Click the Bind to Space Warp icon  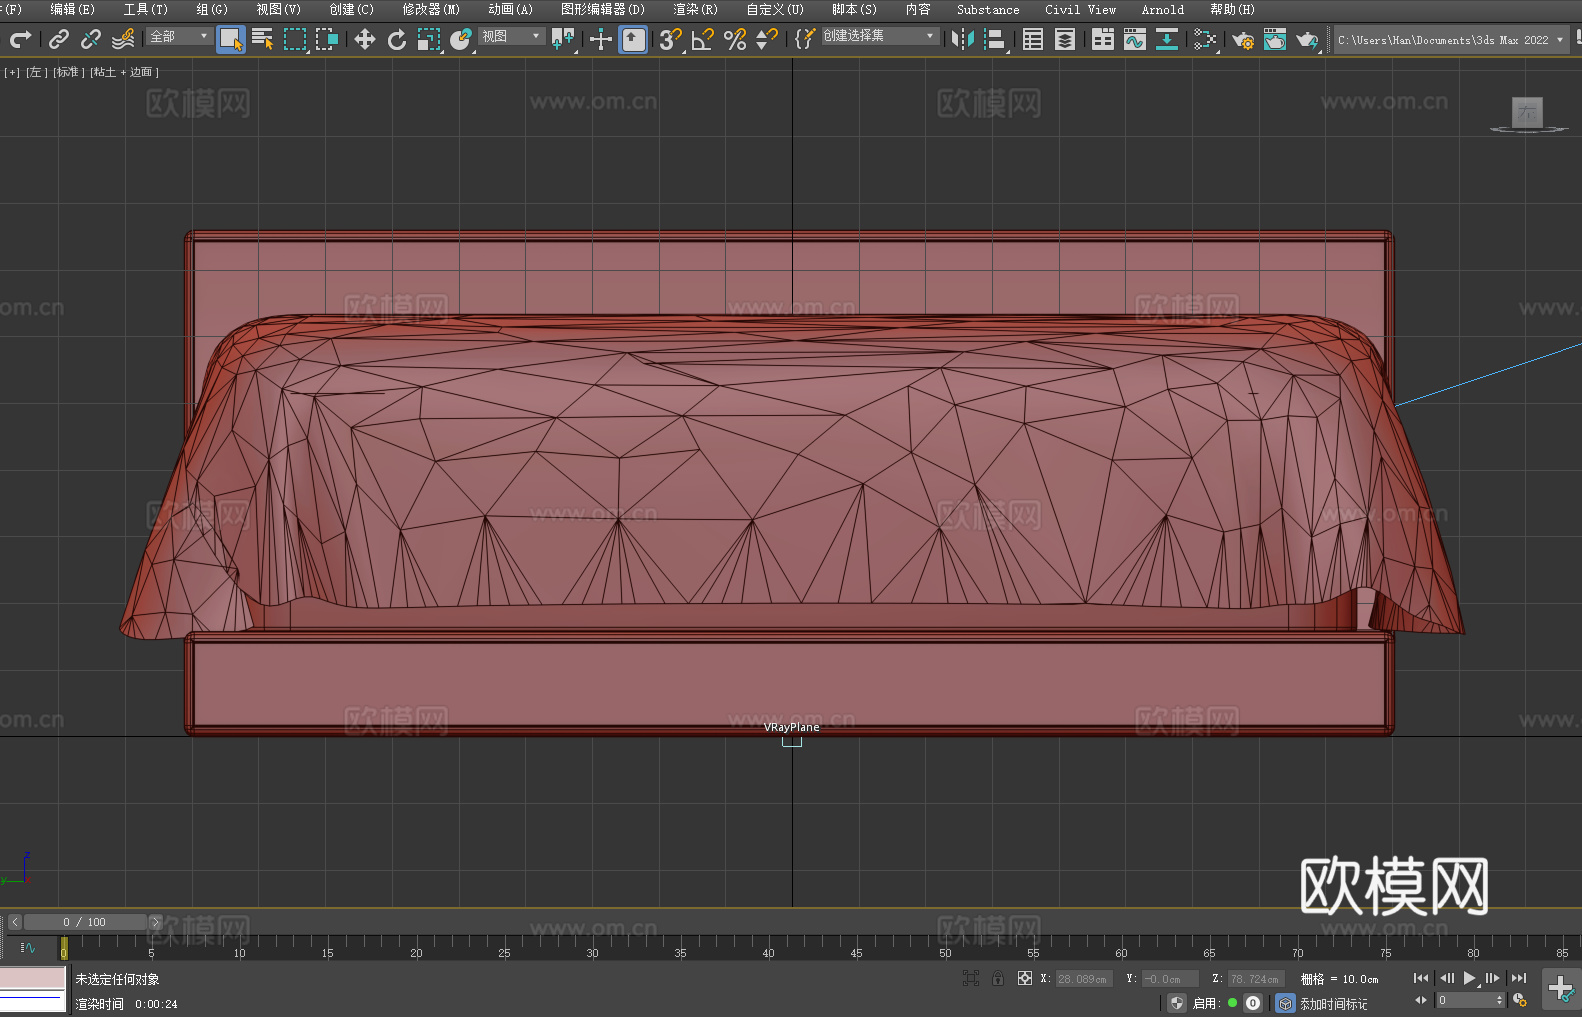tap(123, 40)
